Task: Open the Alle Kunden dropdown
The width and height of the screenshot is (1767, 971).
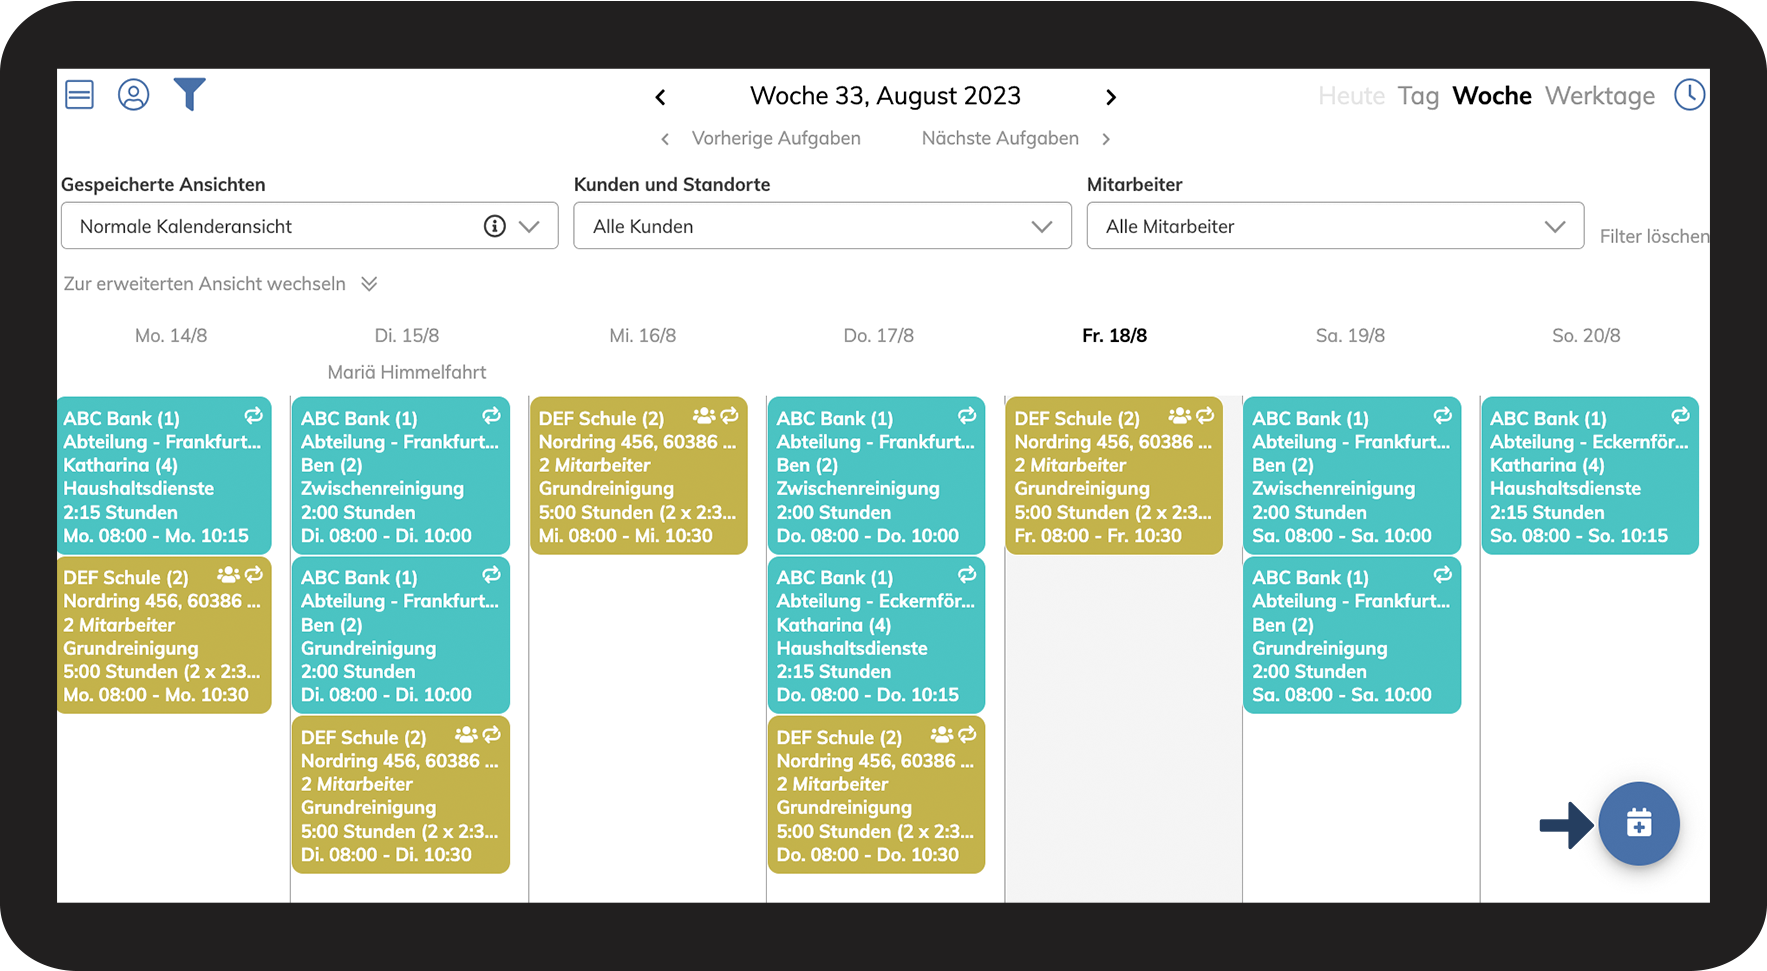Action: pos(822,226)
